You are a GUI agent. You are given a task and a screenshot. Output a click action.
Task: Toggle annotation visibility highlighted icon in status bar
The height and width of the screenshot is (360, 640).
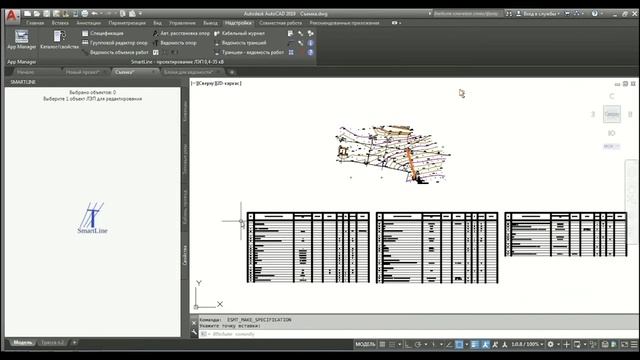pos(485,344)
